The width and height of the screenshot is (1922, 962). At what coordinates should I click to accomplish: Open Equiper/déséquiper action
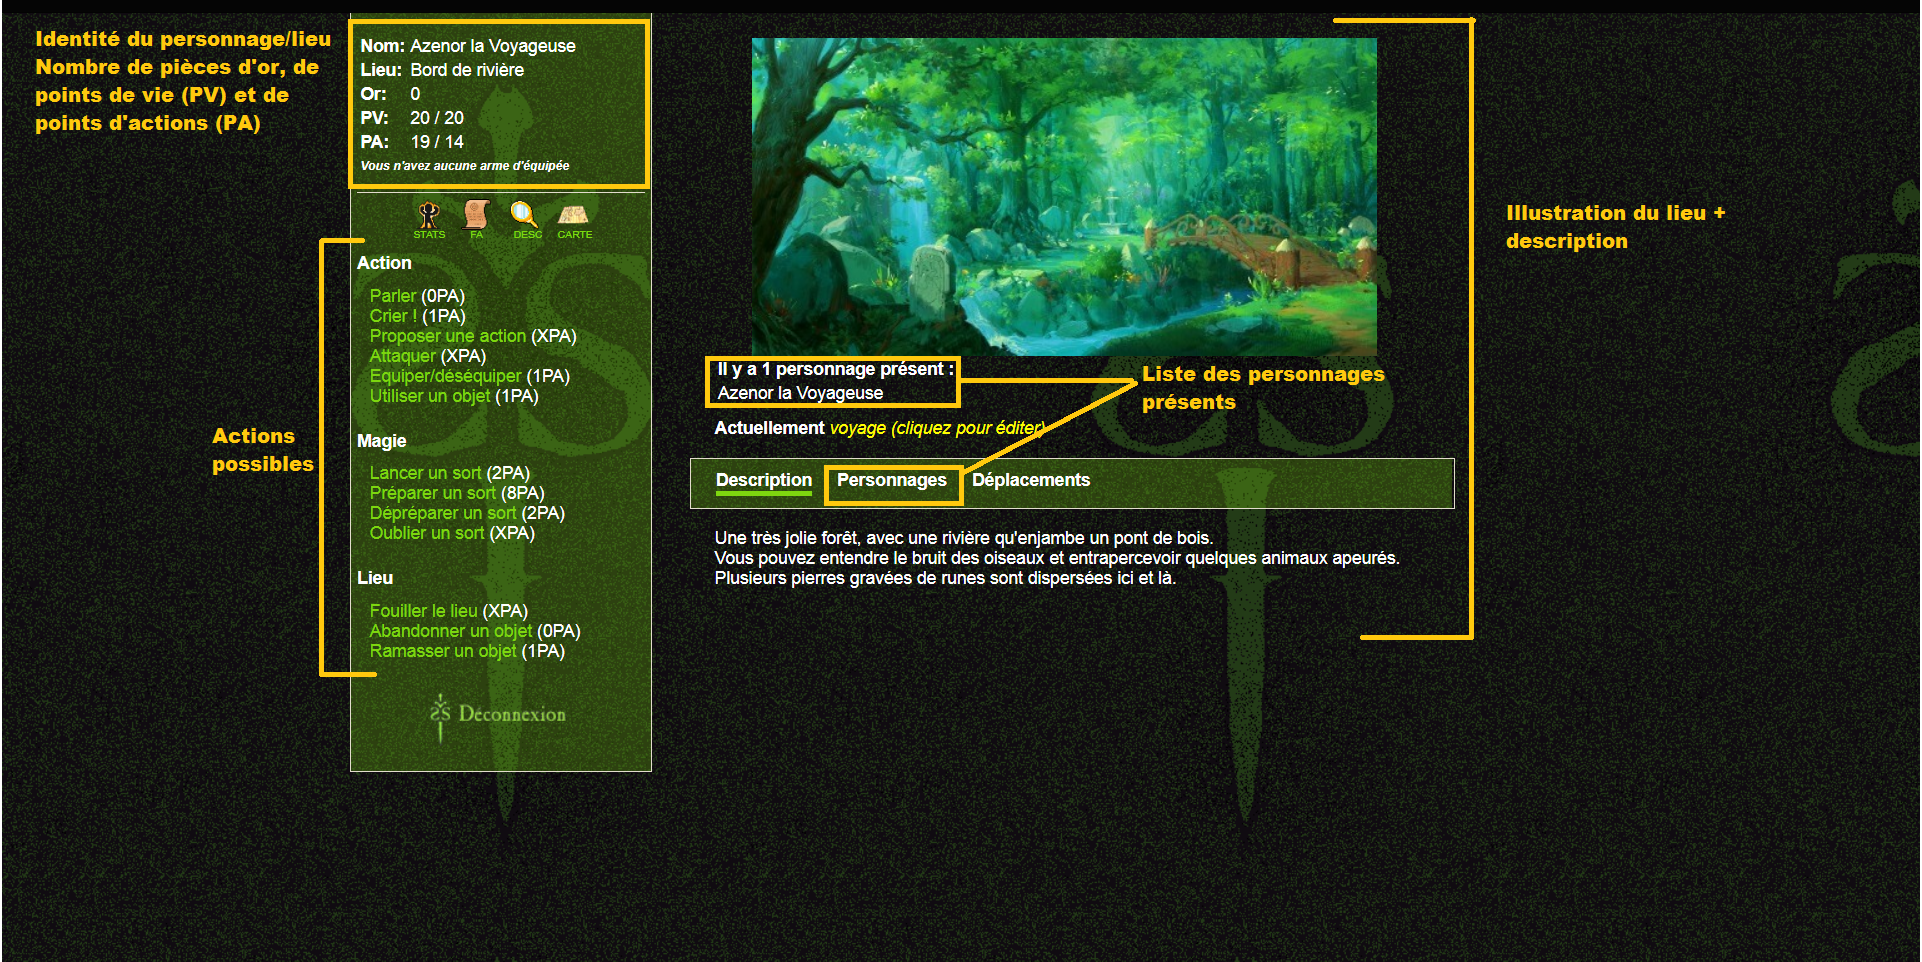pyautogui.click(x=445, y=376)
